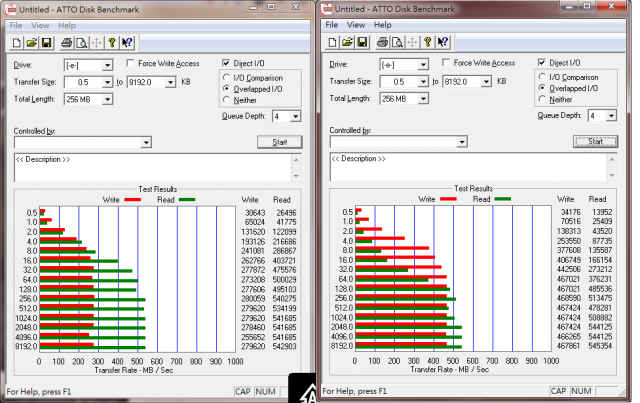Click description scrollbar down arrow in left window
The height and width of the screenshot is (403, 640).
[296, 176]
